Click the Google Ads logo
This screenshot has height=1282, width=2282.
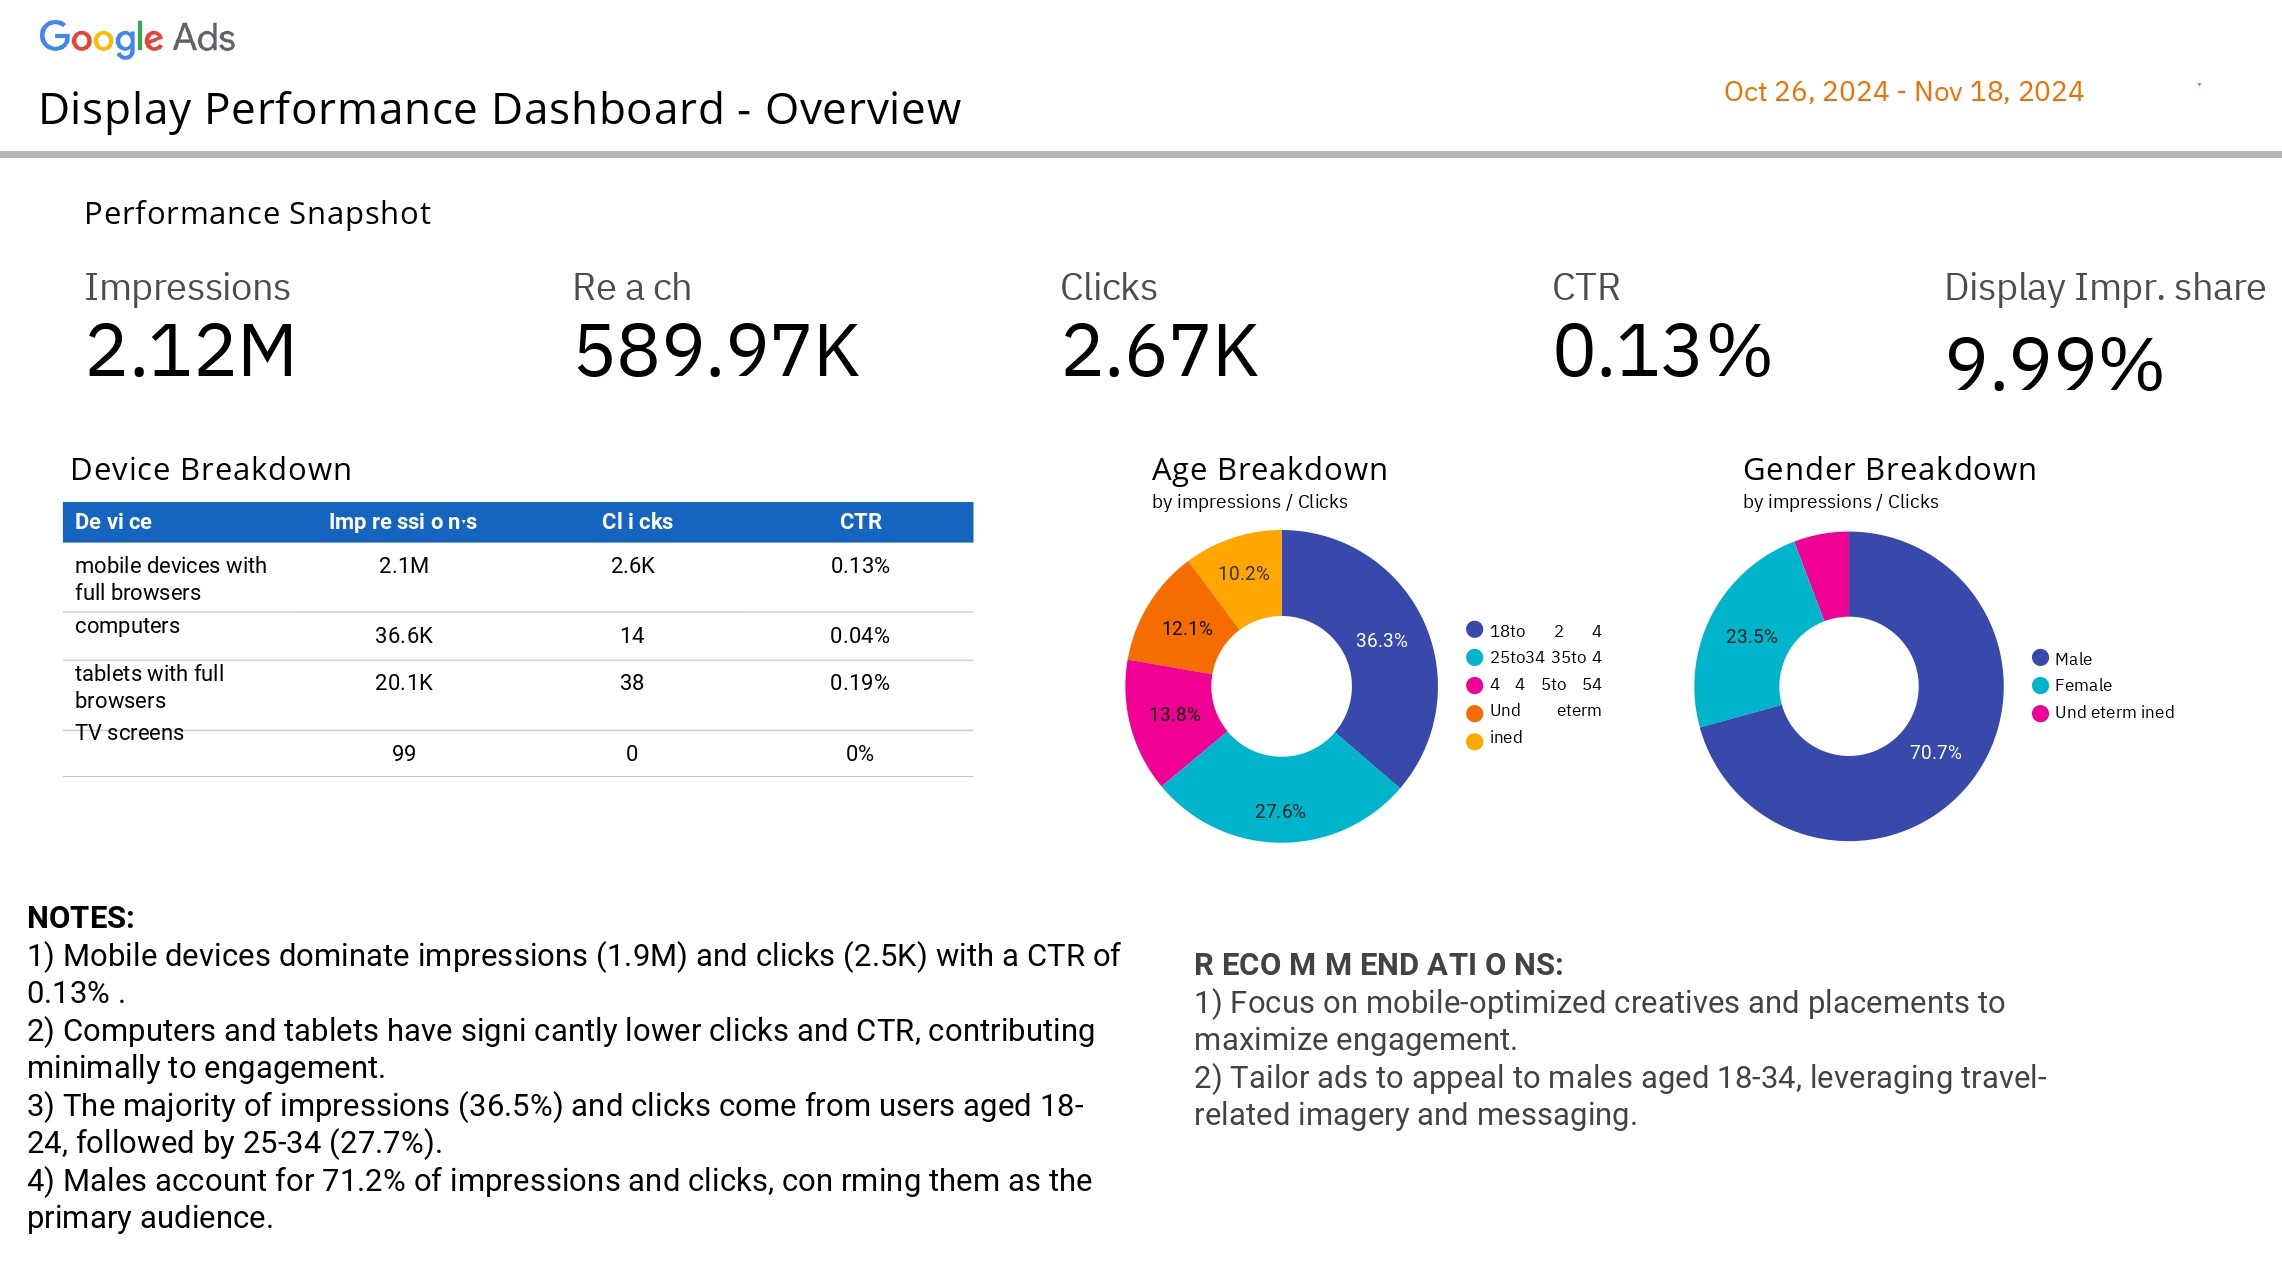137,38
